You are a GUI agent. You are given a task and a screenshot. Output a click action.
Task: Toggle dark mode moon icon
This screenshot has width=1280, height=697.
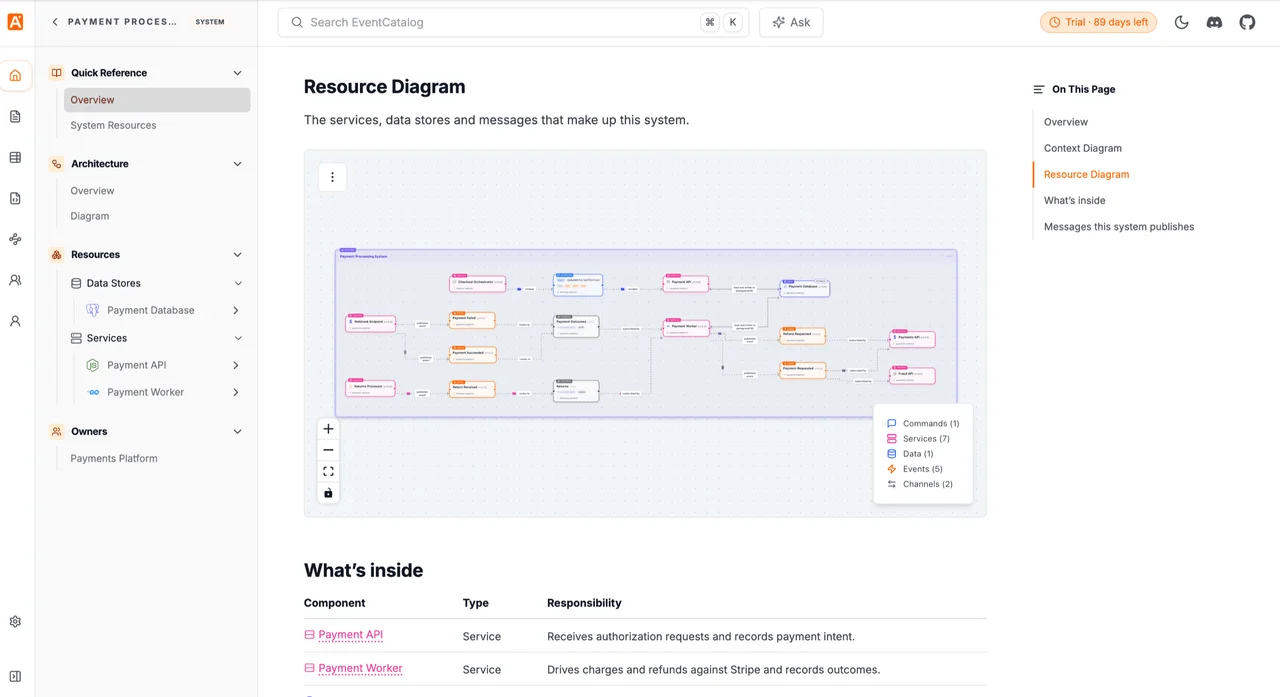1181,22
